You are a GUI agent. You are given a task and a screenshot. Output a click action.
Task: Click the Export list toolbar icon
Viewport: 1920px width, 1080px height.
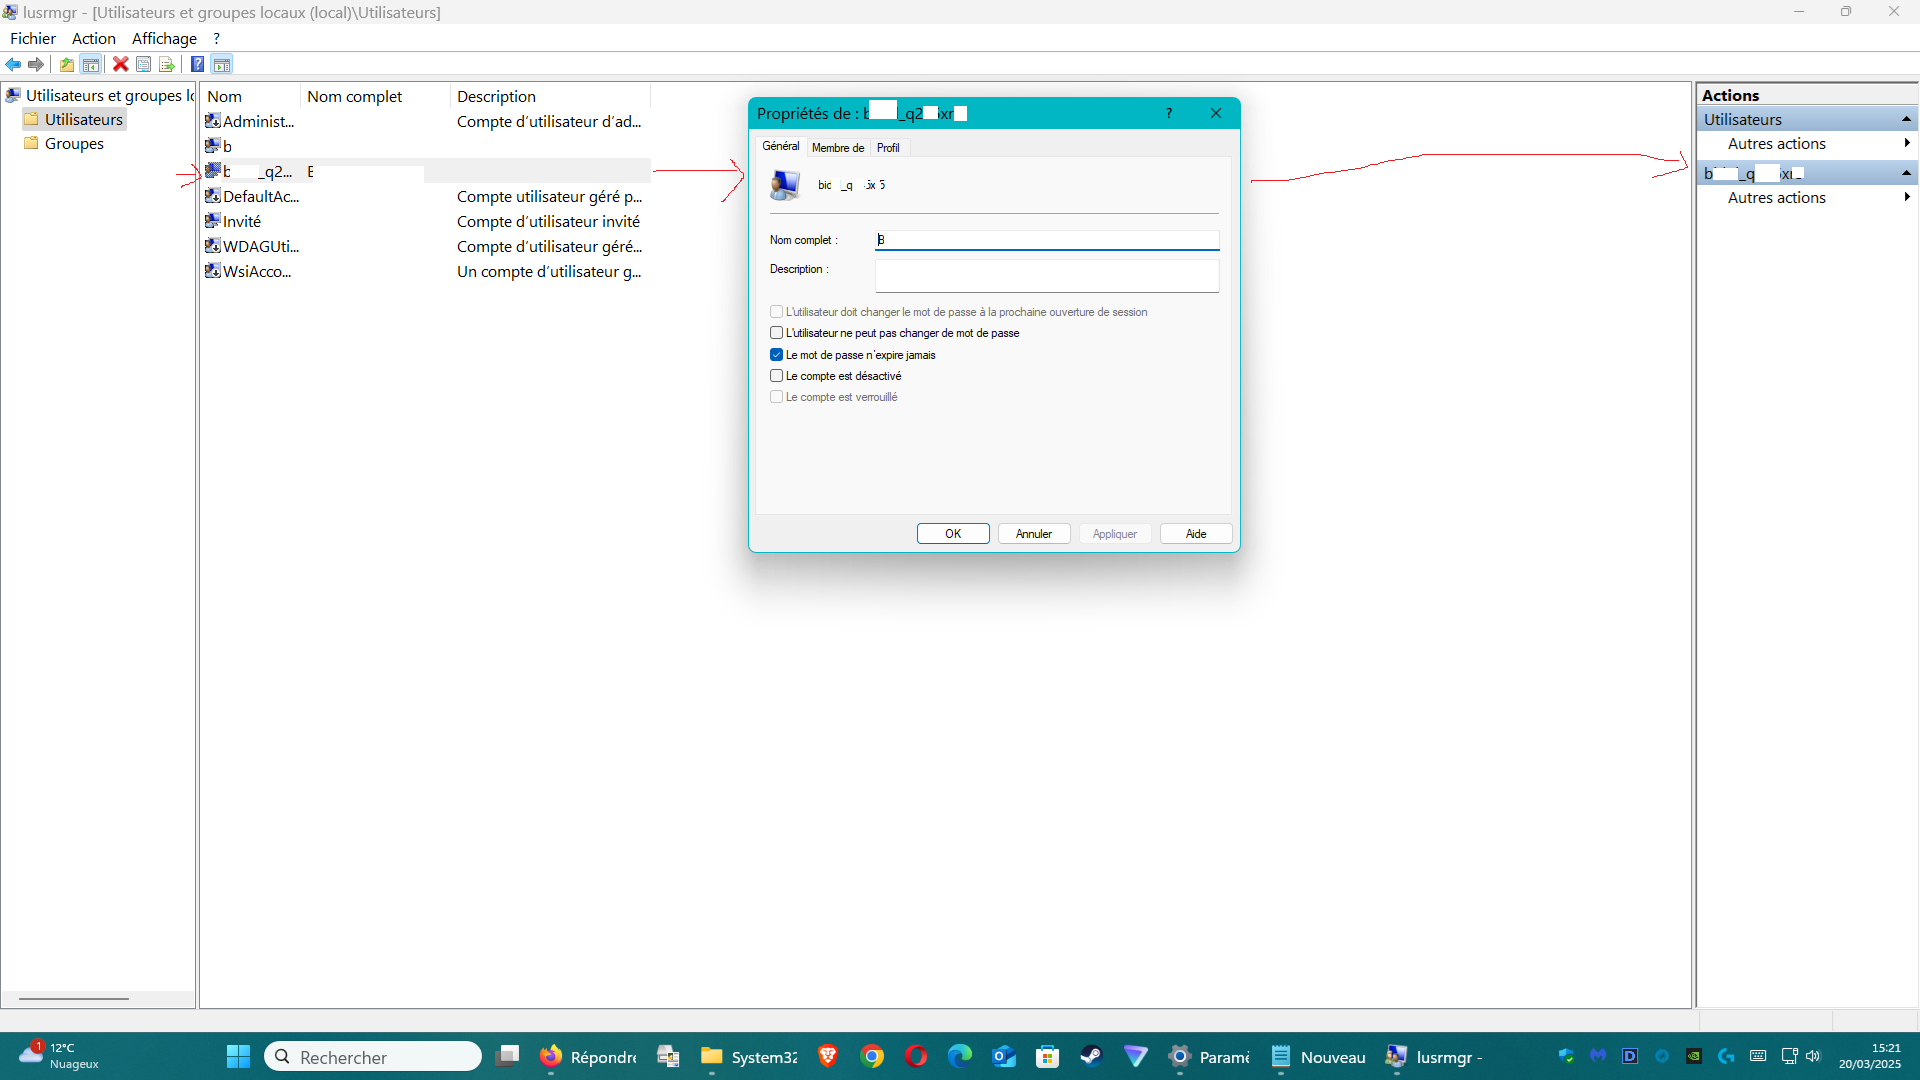pos(167,65)
